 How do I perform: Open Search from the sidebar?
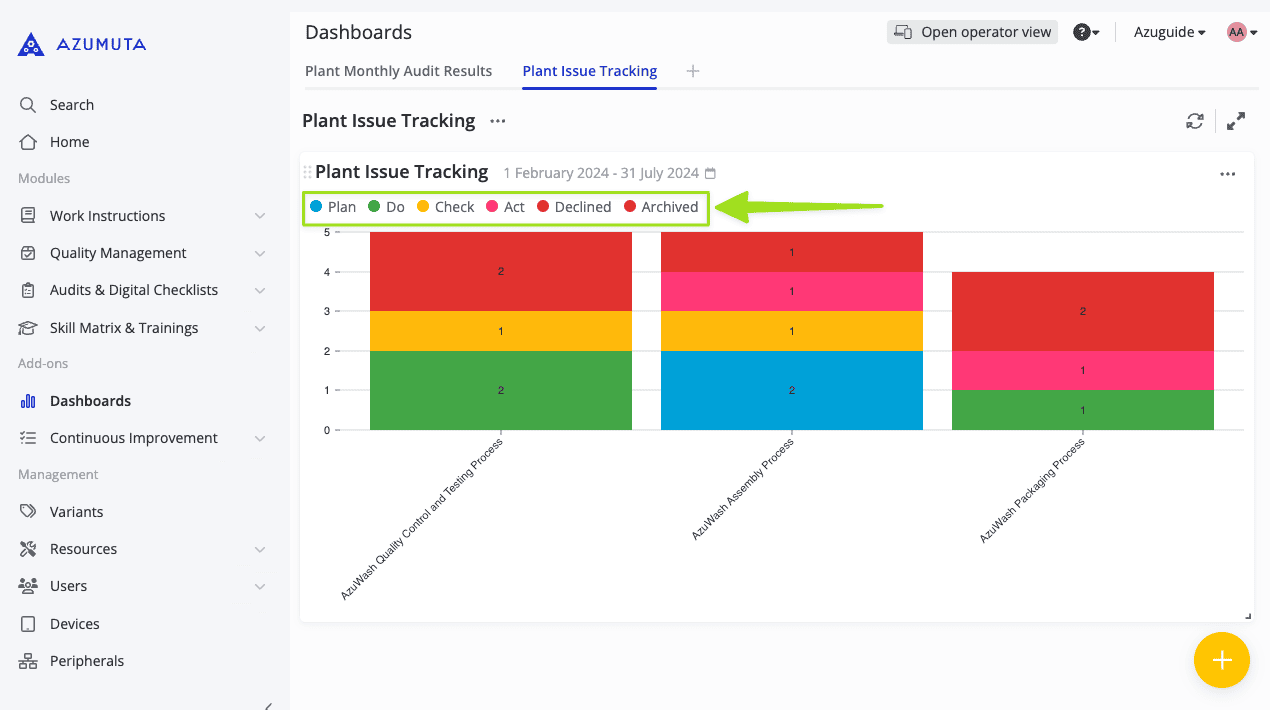(x=70, y=104)
